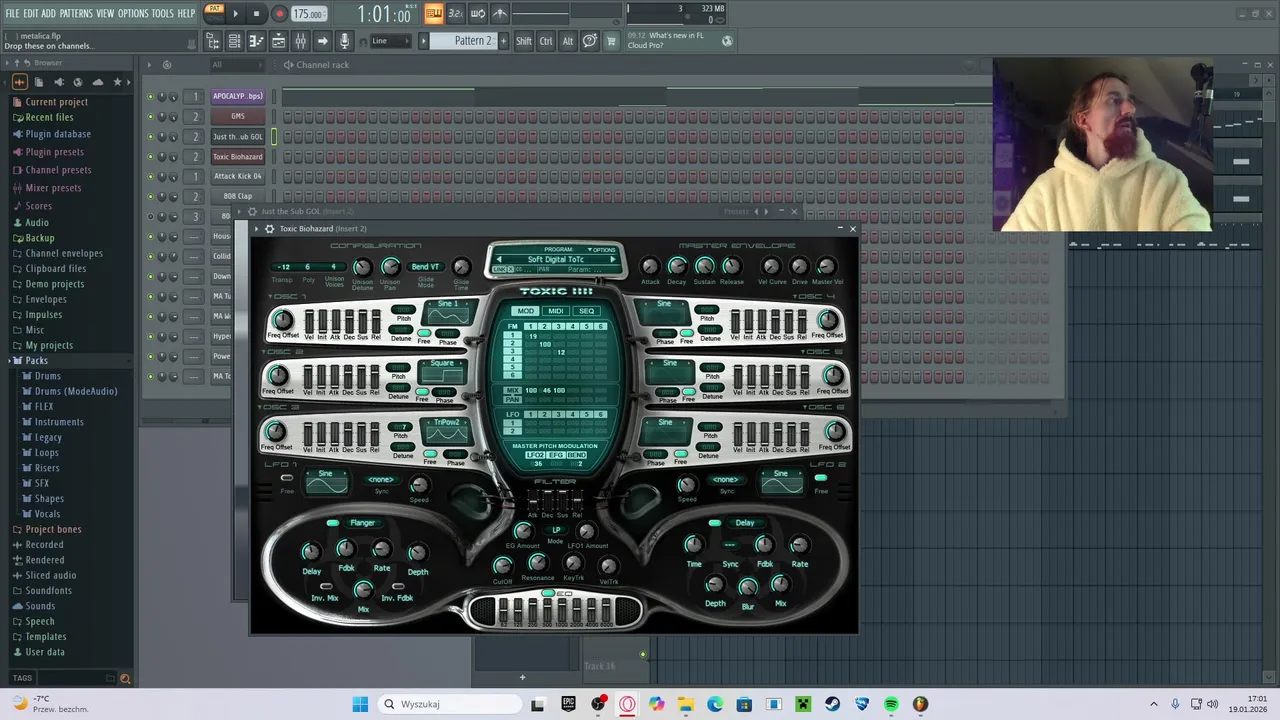
Task: Select the Attack Kick 04 channel button
Action: pyautogui.click(x=237, y=176)
